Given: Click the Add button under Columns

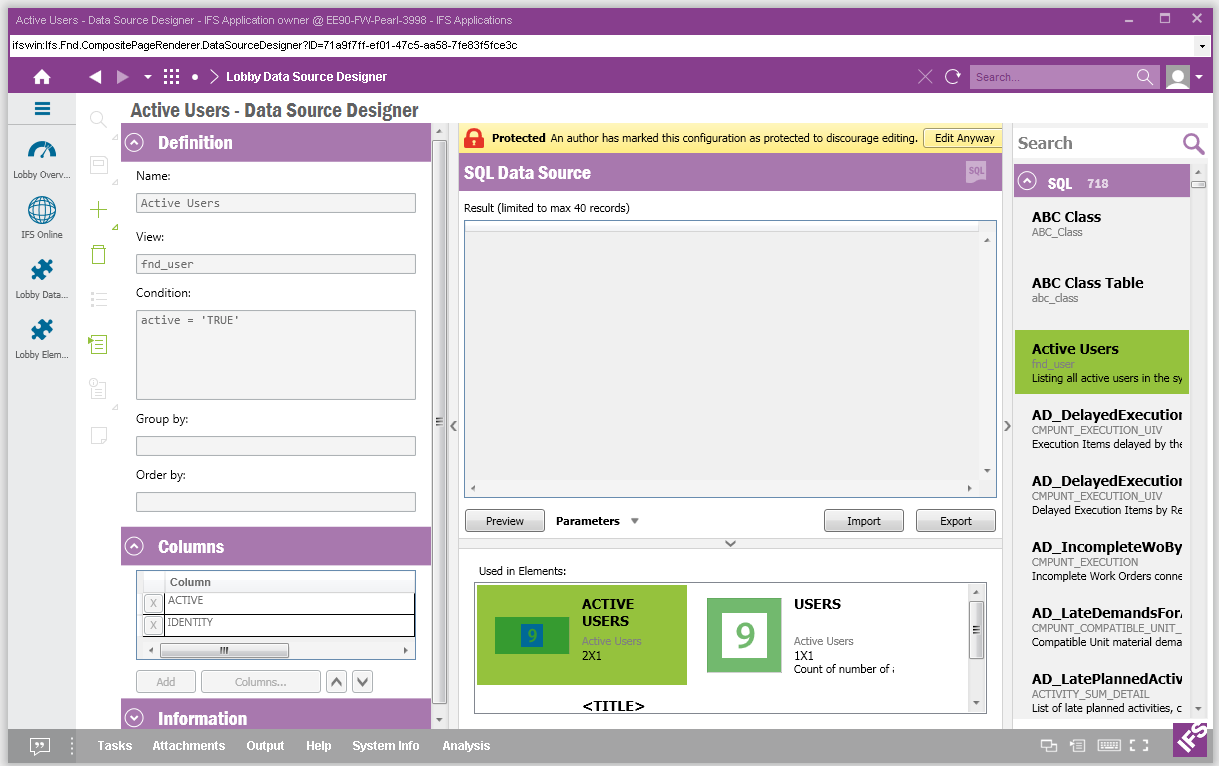Looking at the screenshot, I should tap(166, 682).
